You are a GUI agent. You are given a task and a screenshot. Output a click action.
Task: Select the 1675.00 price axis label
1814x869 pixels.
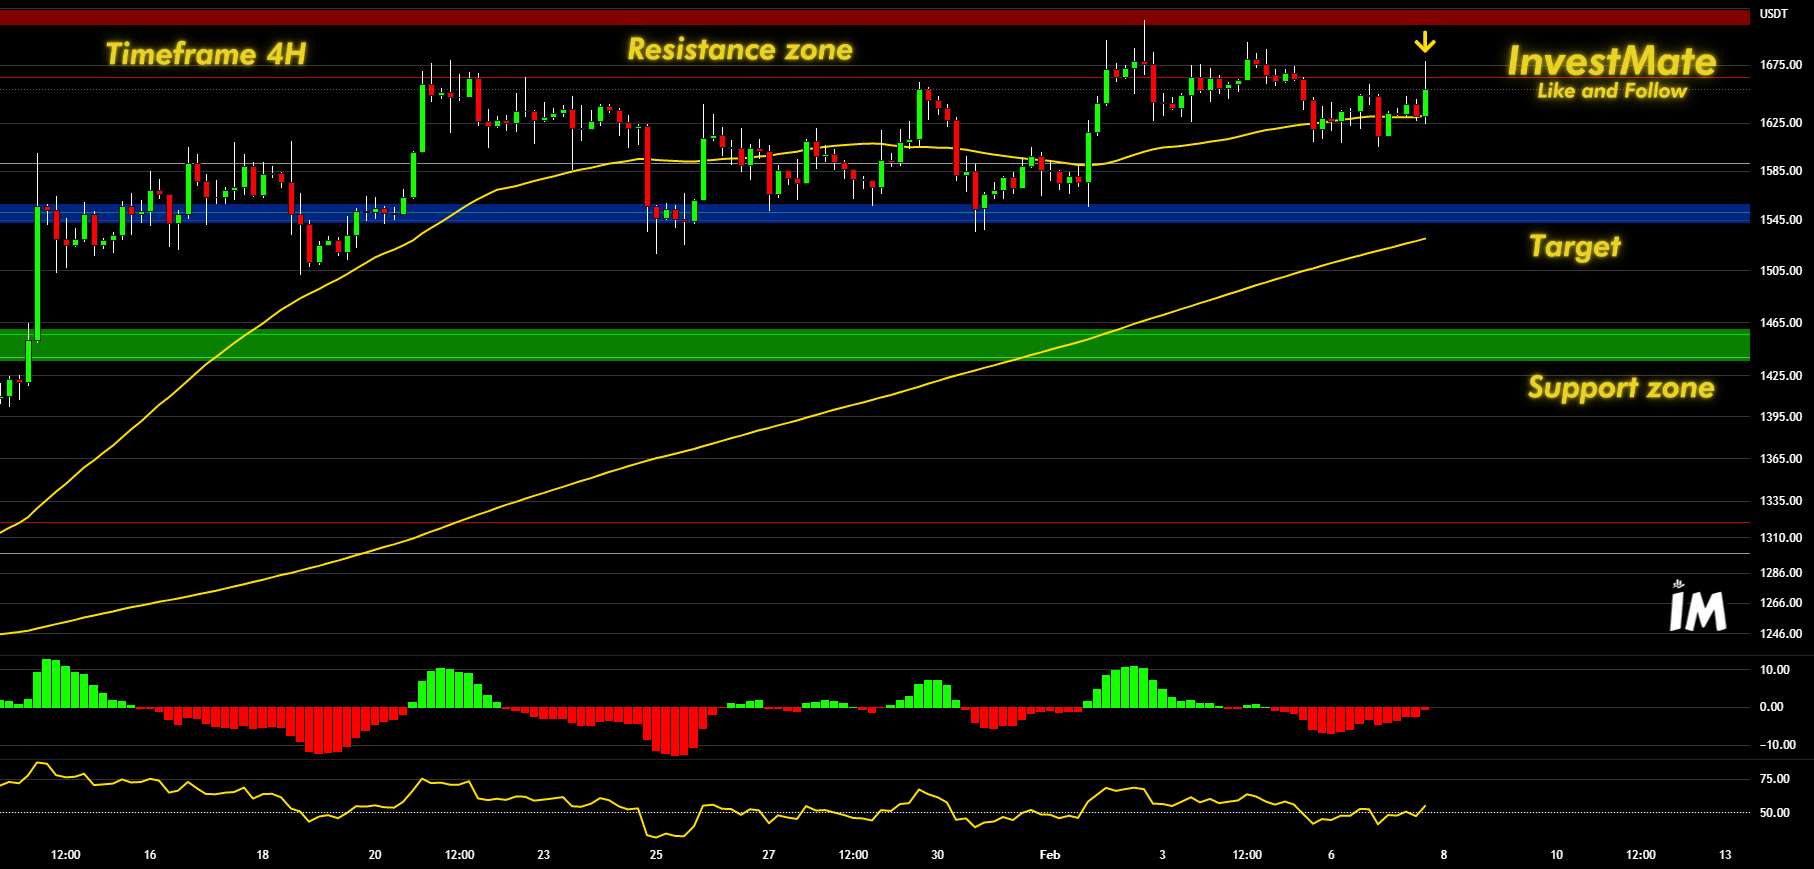coord(1781,65)
